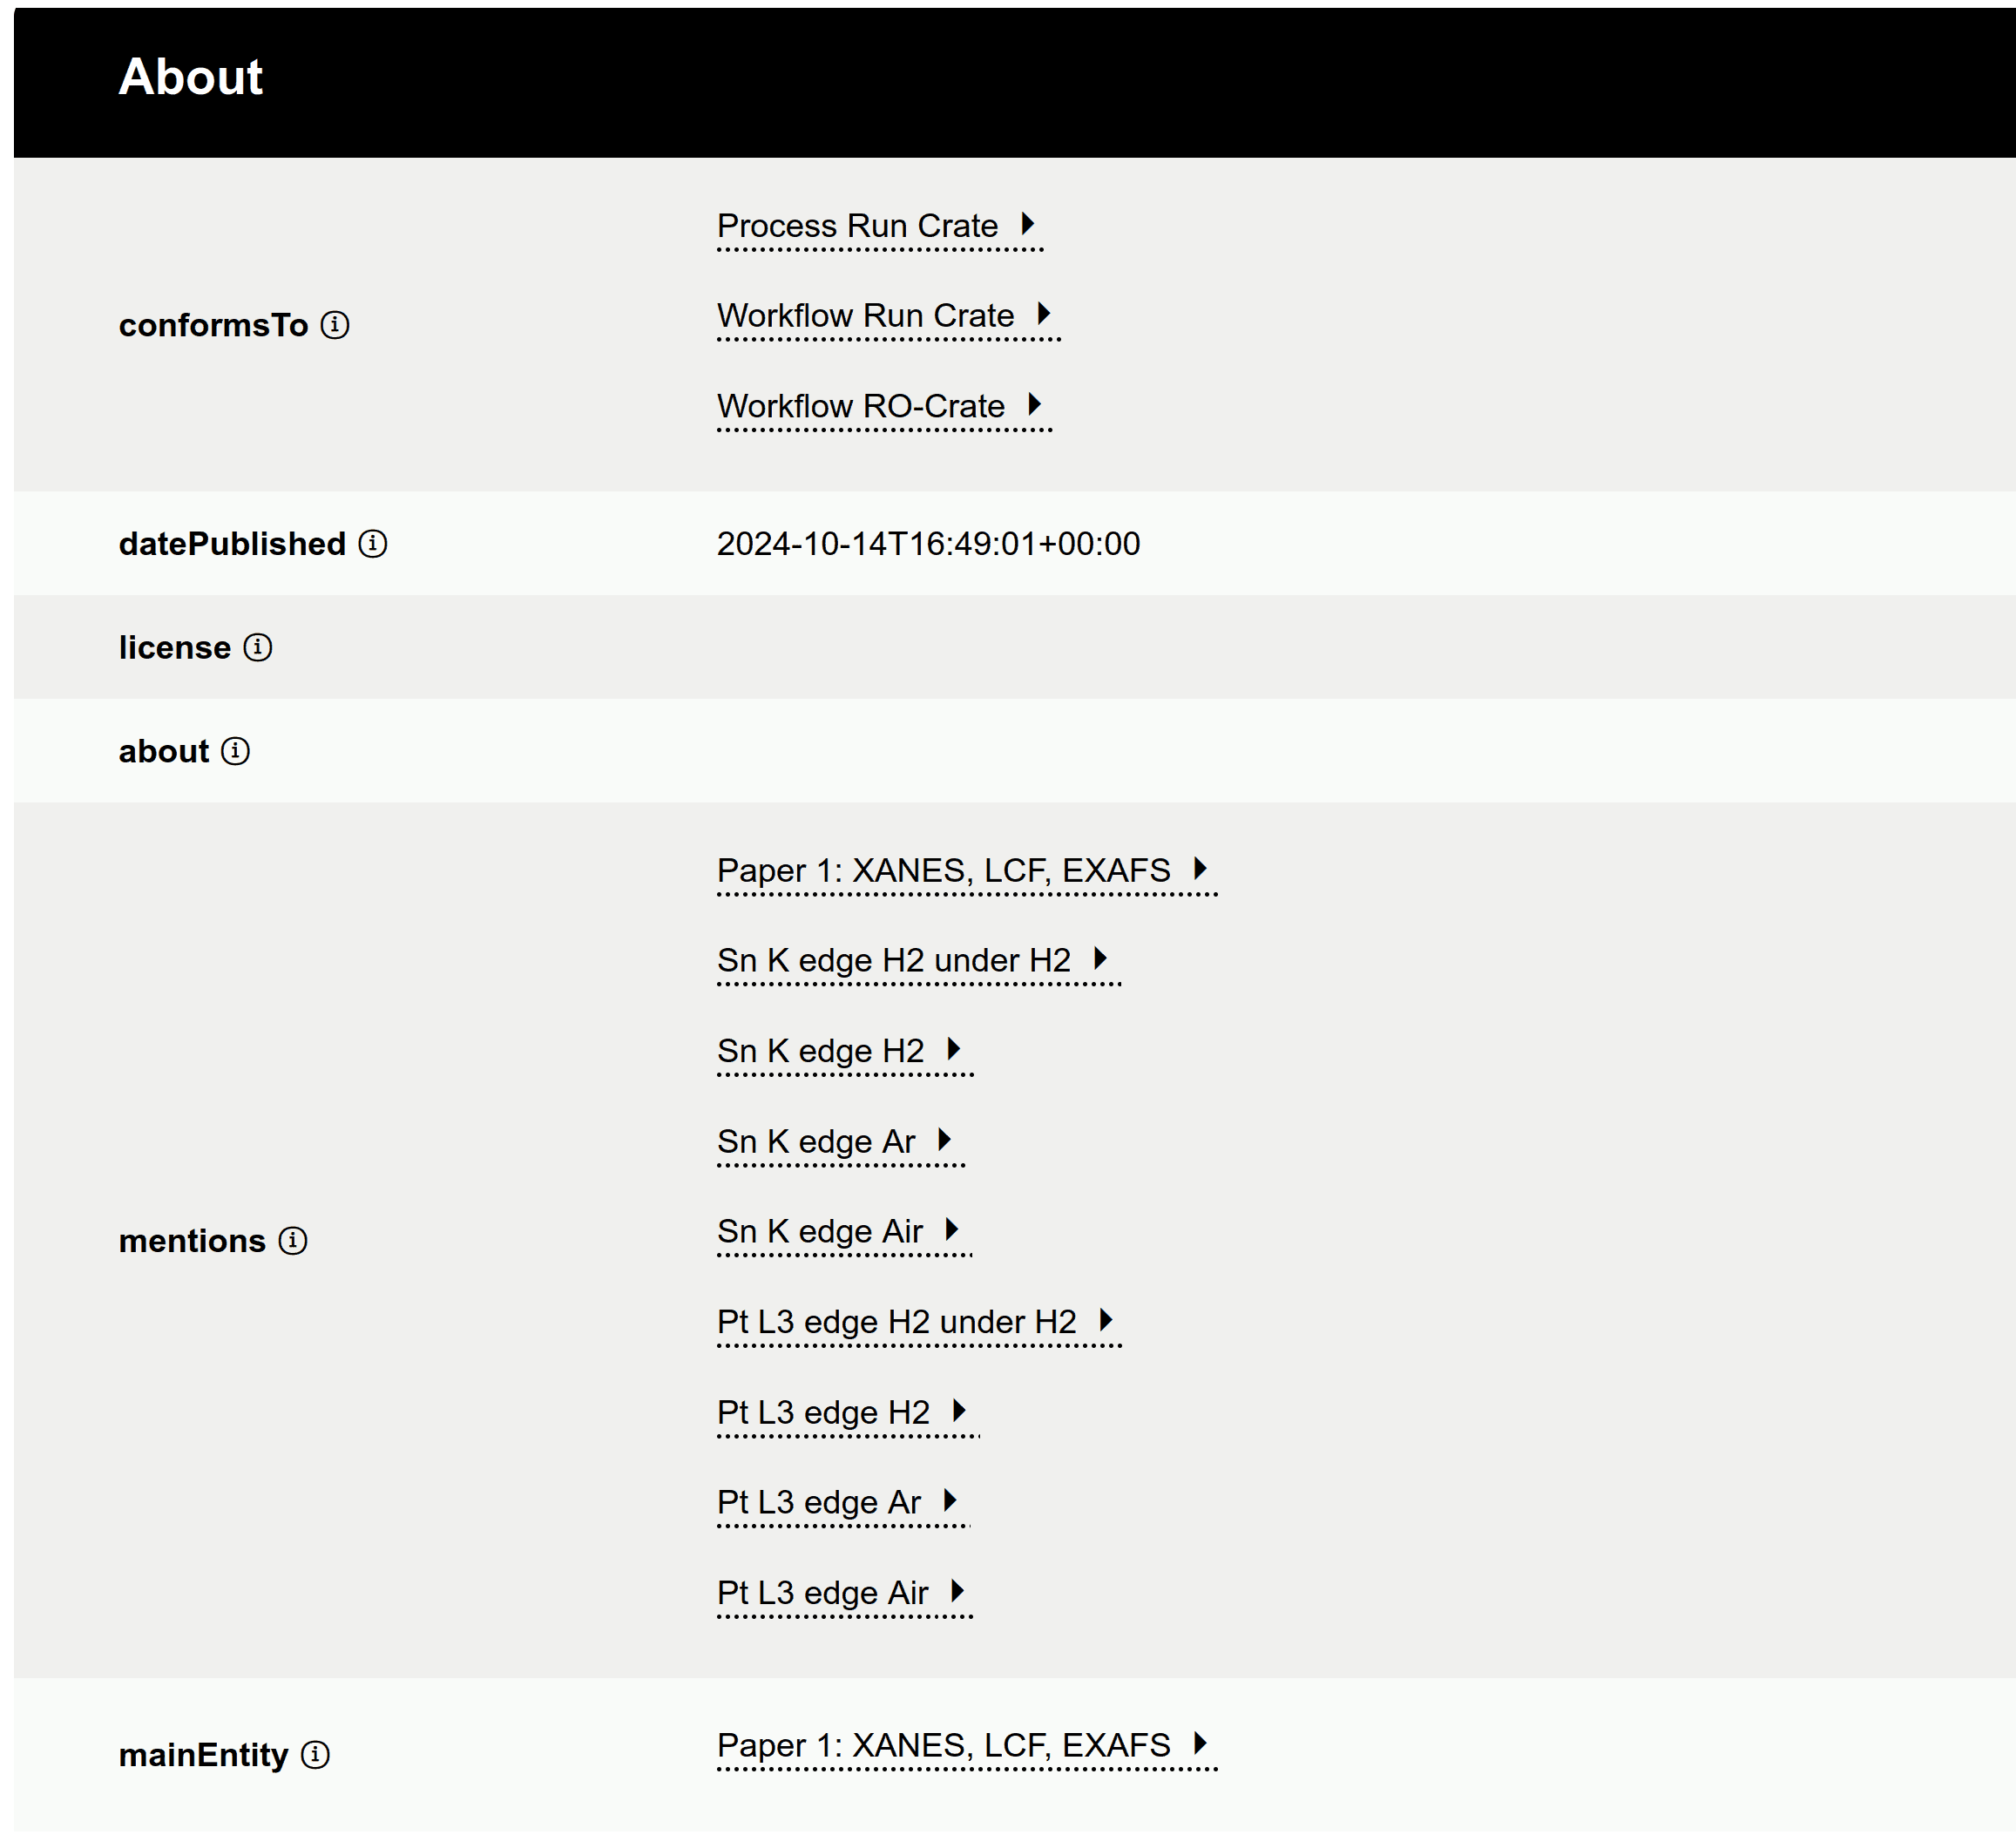Click the info icon next to about

[235, 751]
